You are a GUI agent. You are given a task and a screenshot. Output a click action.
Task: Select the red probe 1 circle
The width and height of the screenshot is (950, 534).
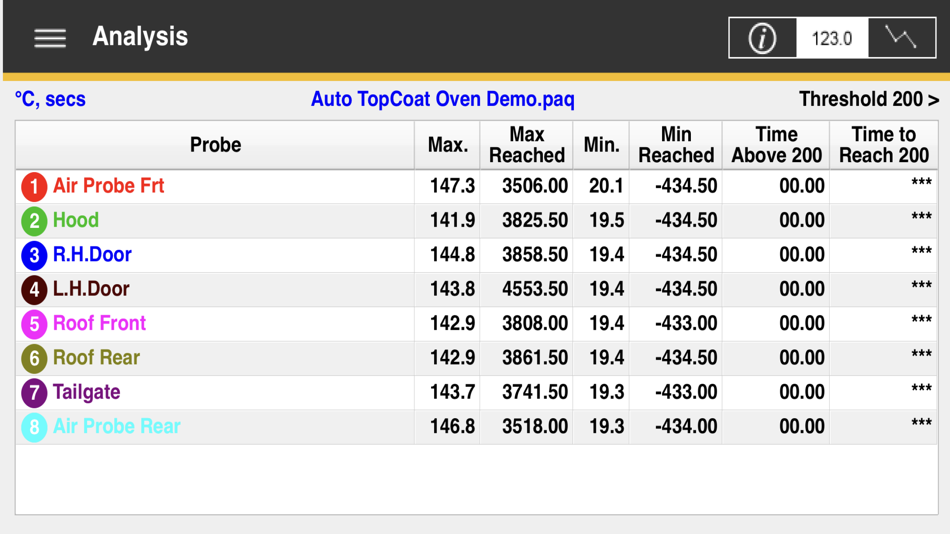[x=35, y=186]
